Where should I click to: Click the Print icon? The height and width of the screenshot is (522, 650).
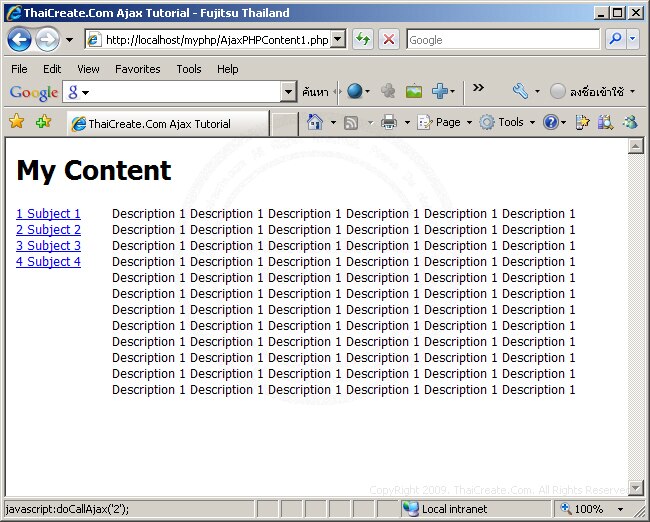click(x=388, y=122)
